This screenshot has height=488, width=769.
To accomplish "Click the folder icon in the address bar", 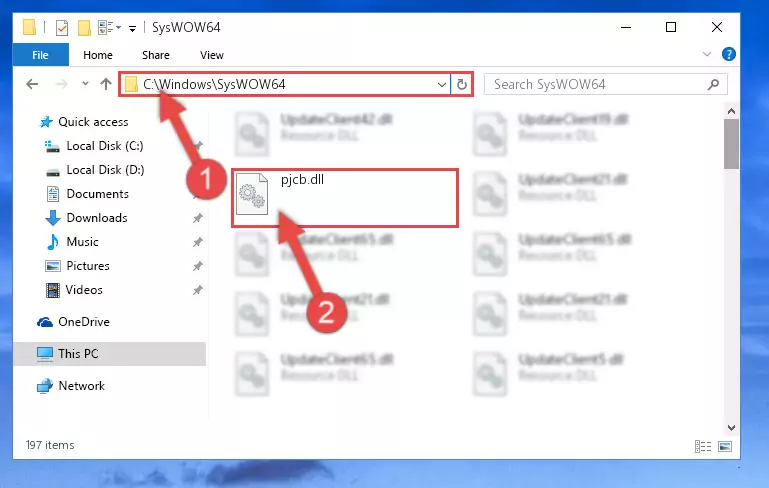I will pos(131,84).
